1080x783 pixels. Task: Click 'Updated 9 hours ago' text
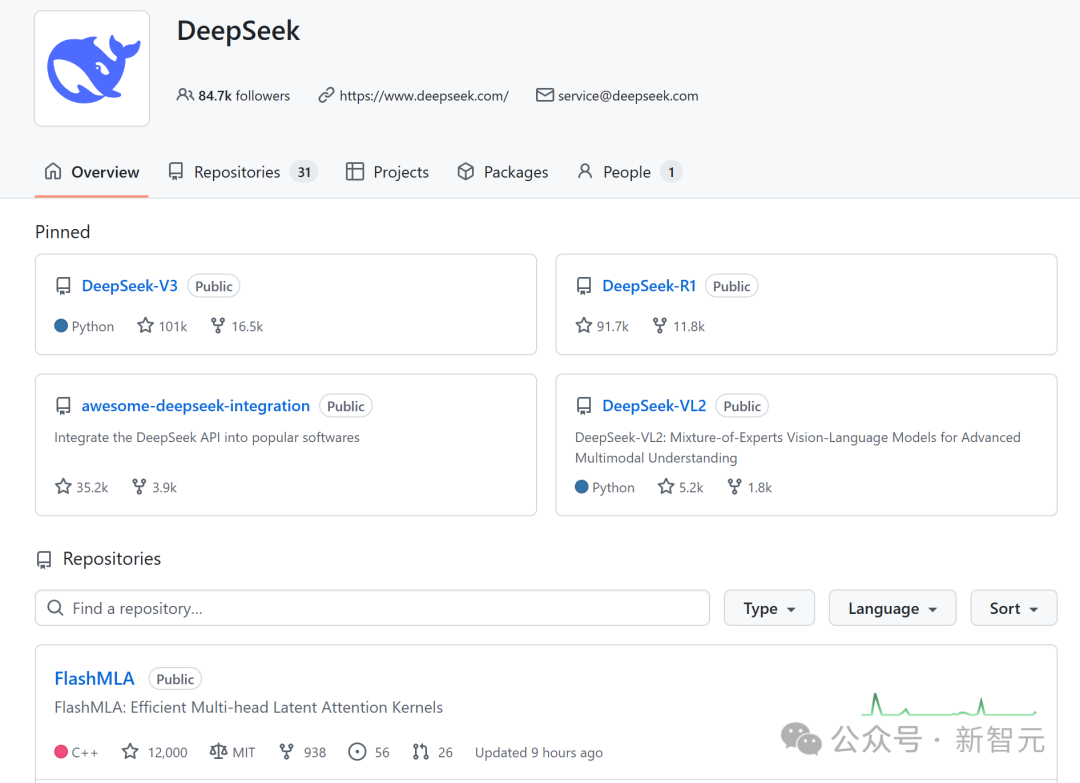point(539,753)
